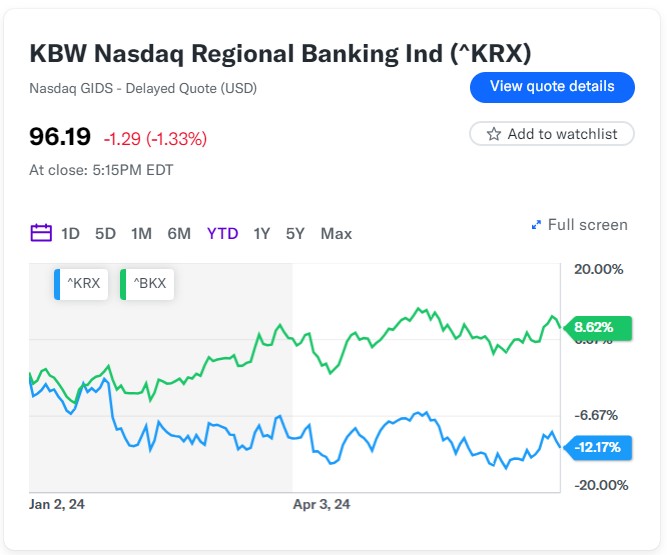Switch chart to 6M range
The width and height of the screenshot is (667, 555).
(x=179, y=233)
